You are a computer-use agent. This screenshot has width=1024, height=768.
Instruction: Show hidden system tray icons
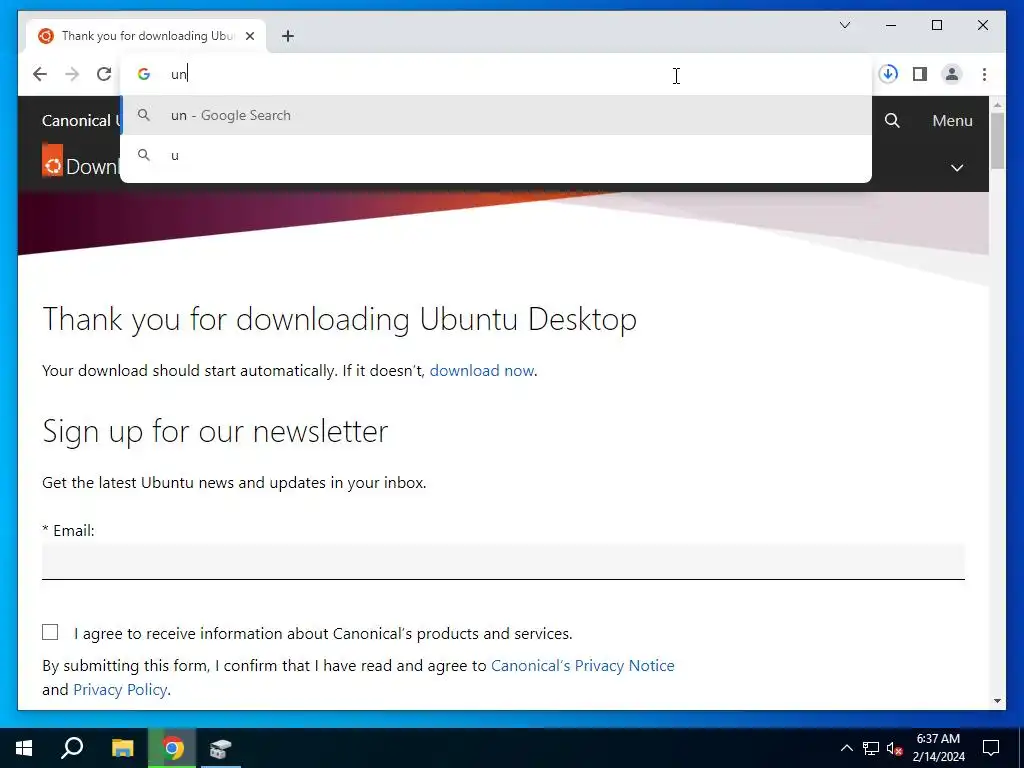pos(846,748)
